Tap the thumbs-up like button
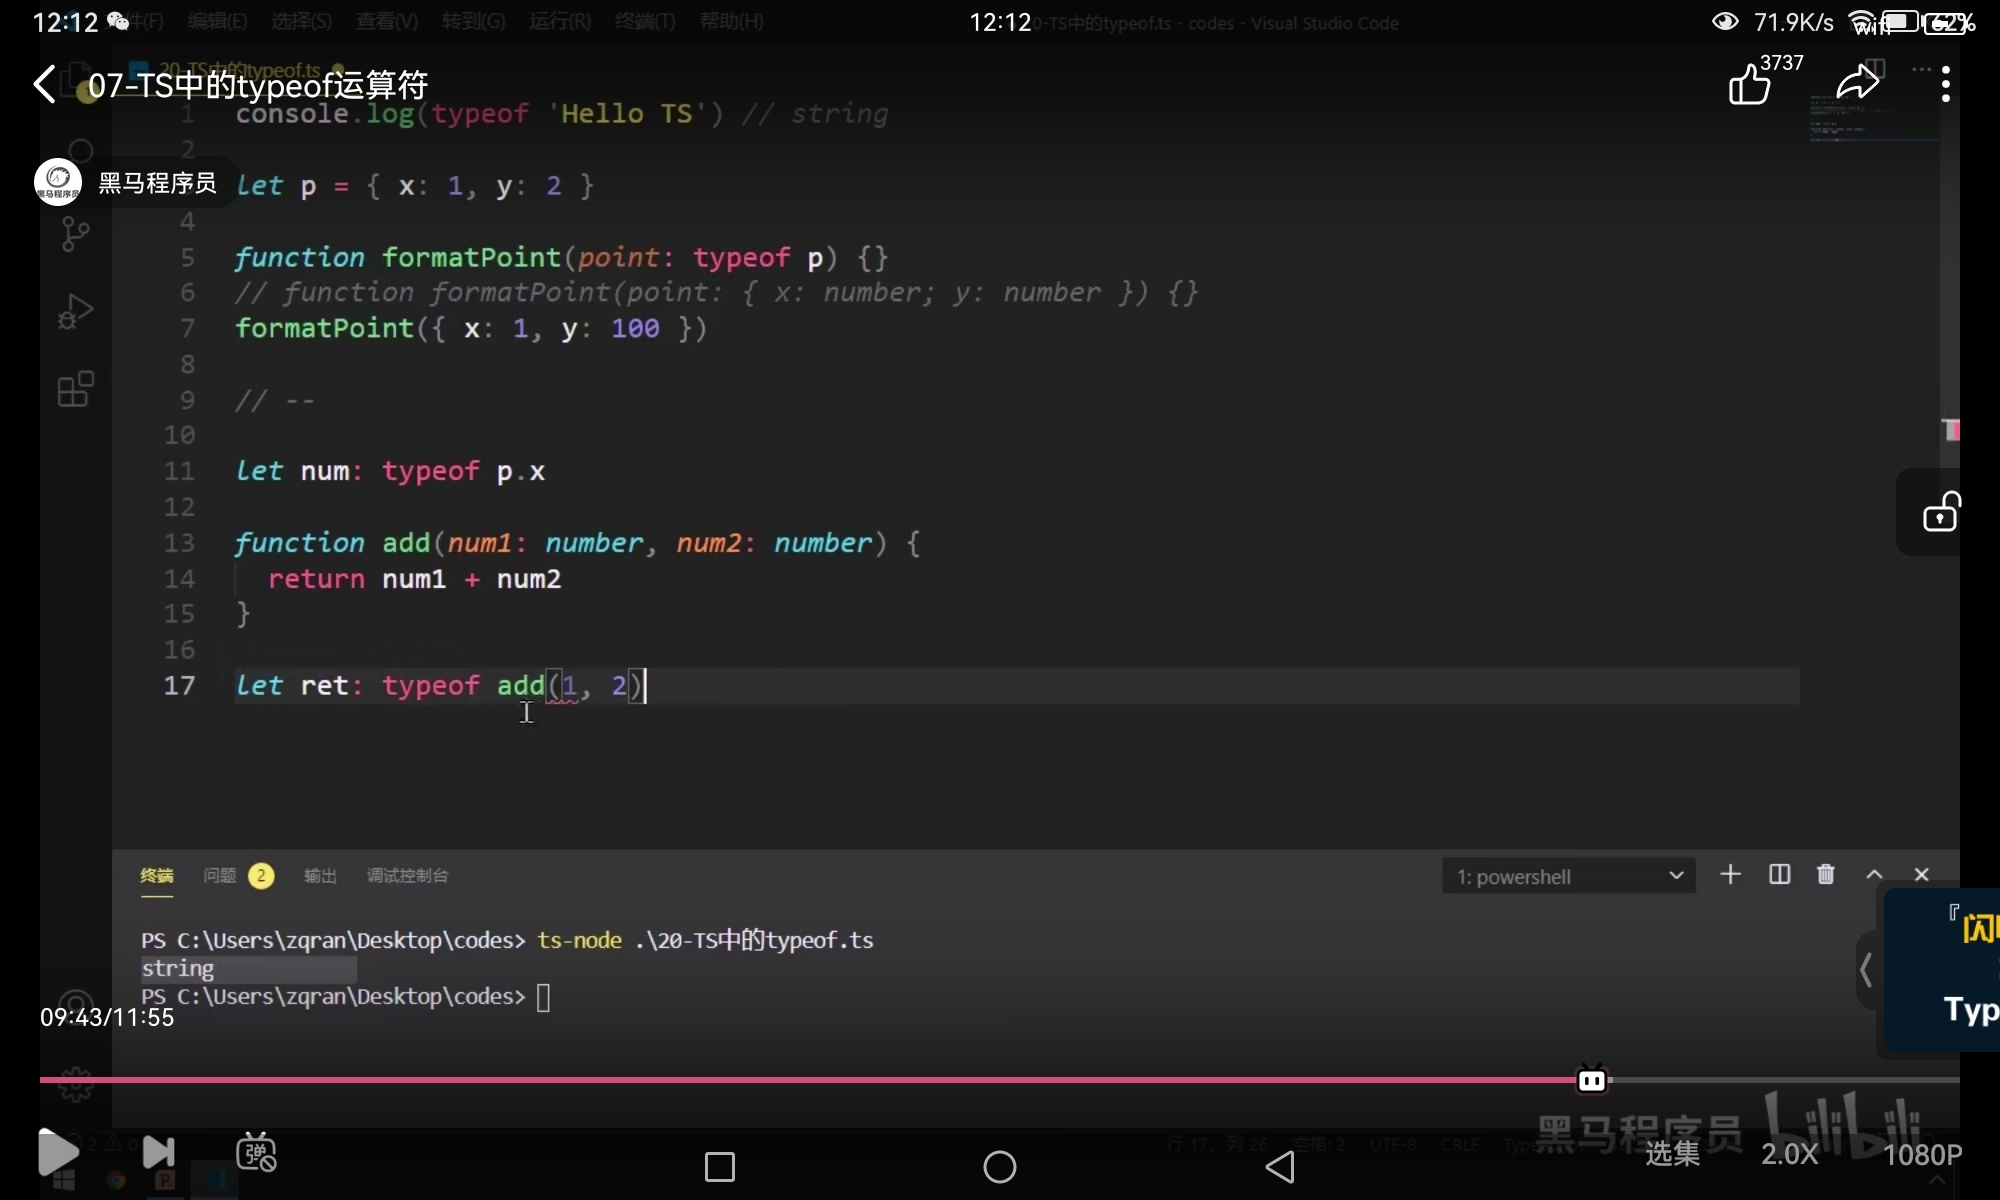 1750,84
